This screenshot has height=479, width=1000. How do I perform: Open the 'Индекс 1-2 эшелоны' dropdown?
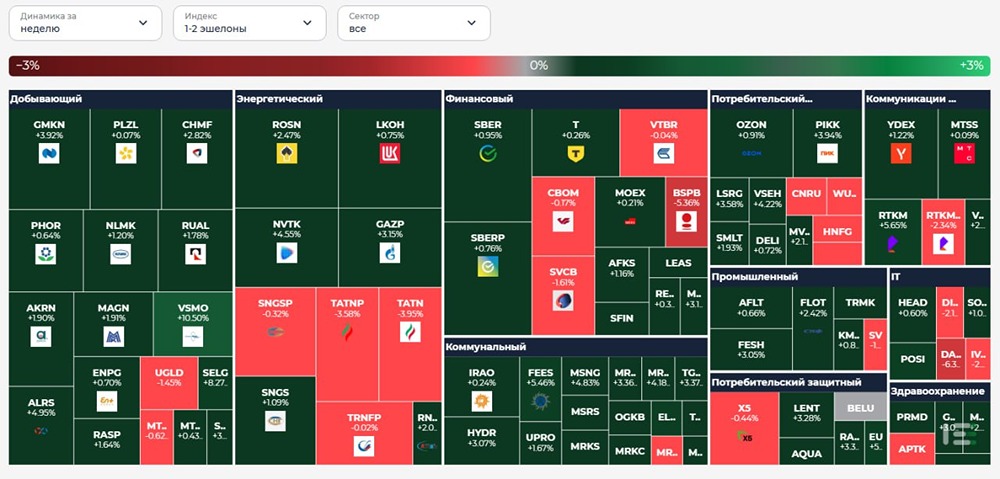point(249,23)
